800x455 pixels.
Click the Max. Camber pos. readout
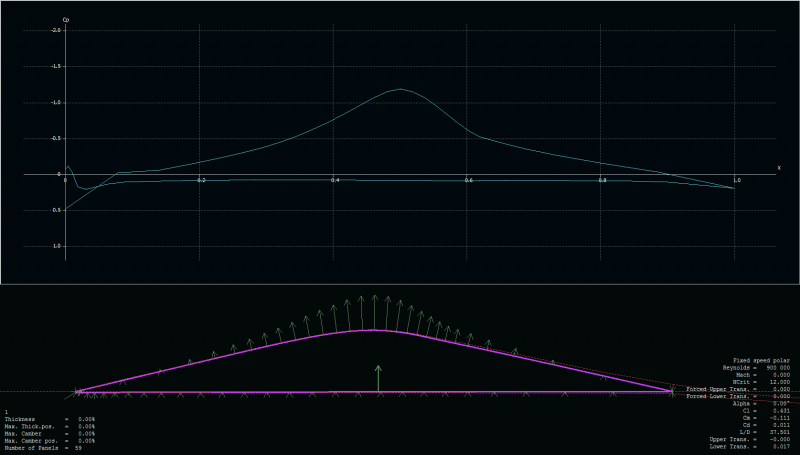(50, 440)
